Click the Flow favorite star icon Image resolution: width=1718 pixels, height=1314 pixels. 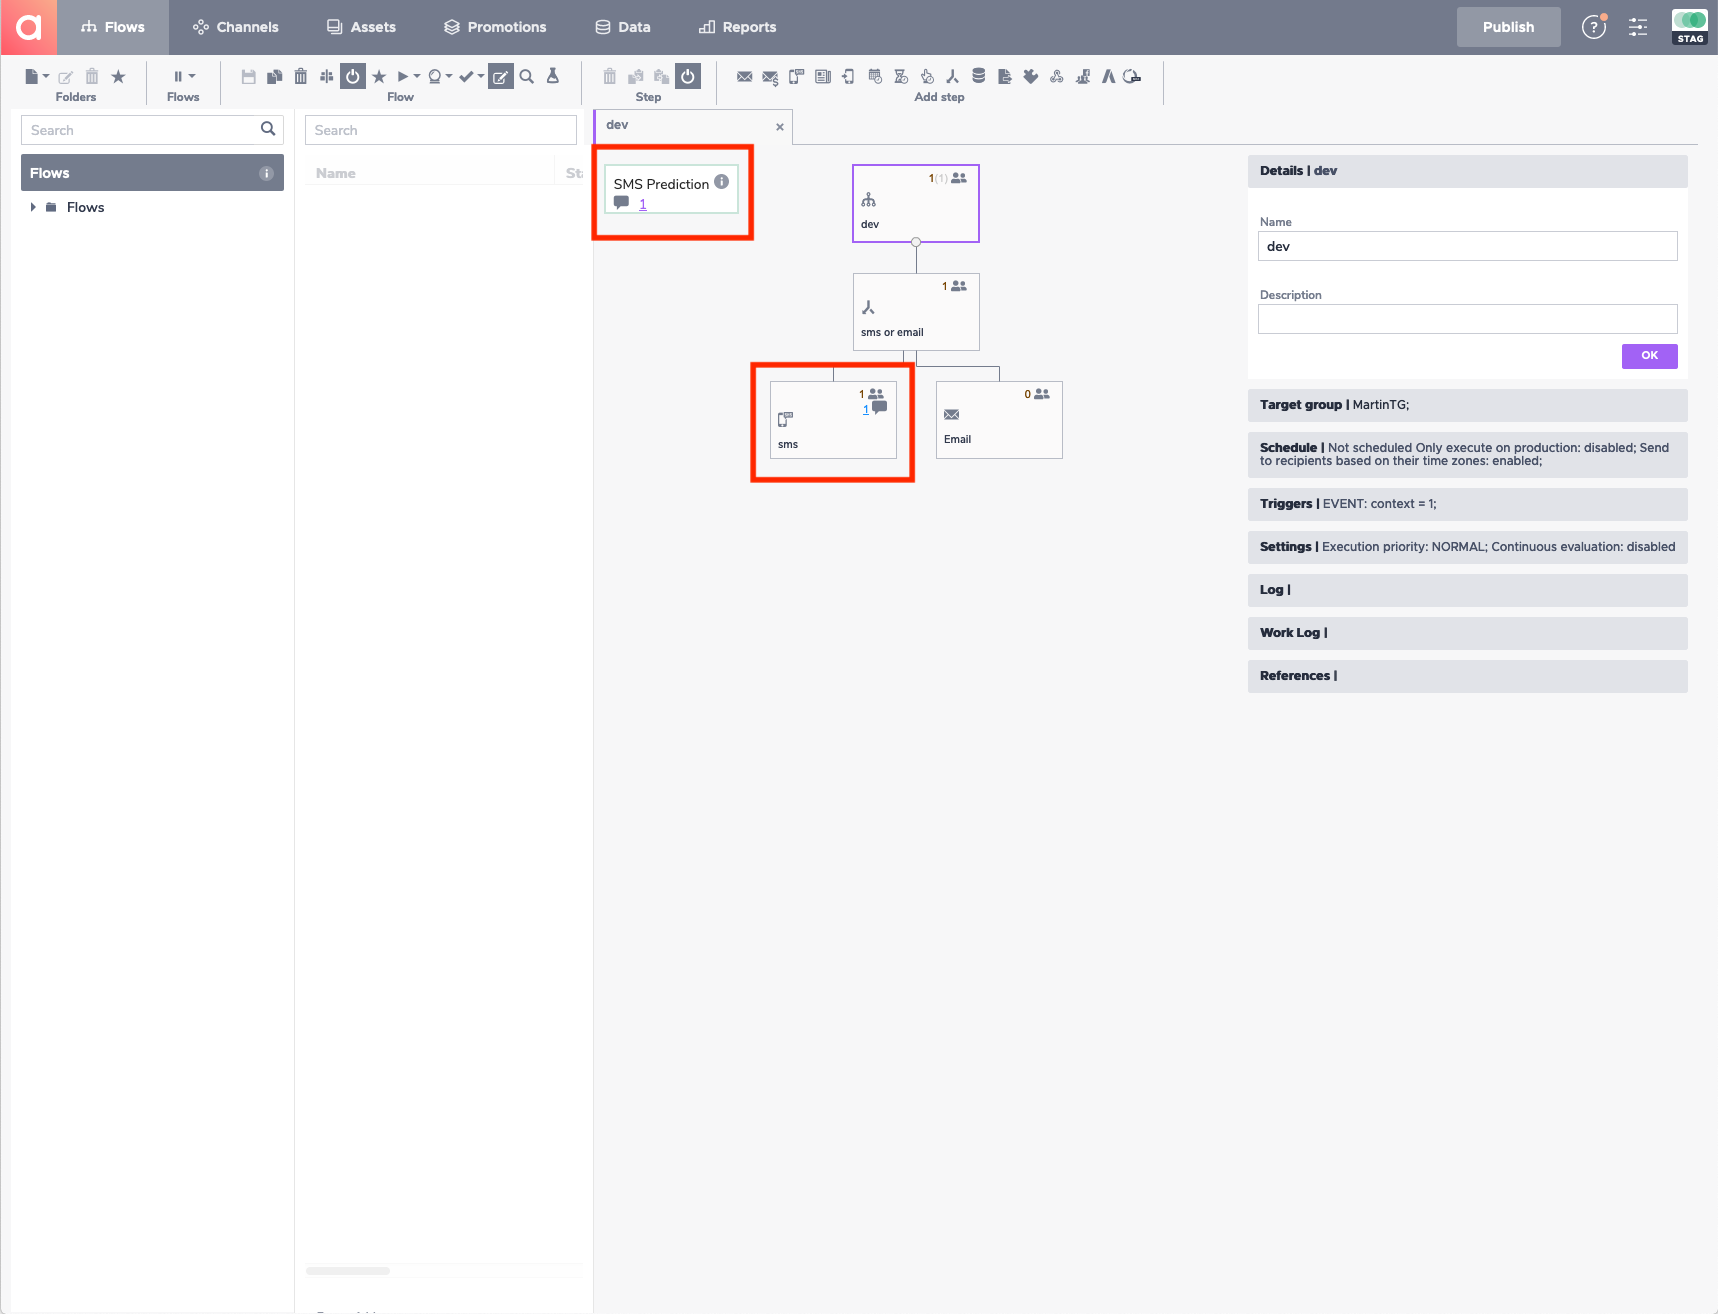[x=379, y=76]
